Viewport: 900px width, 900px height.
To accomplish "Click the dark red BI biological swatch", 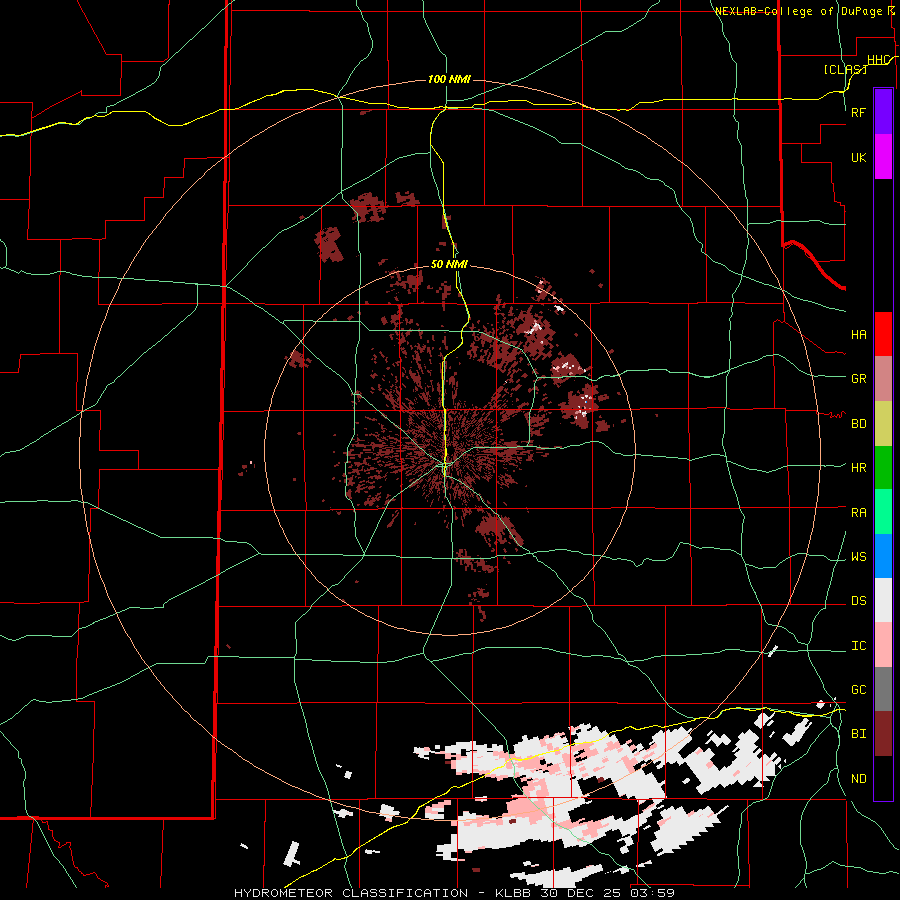I will point(883,734).
